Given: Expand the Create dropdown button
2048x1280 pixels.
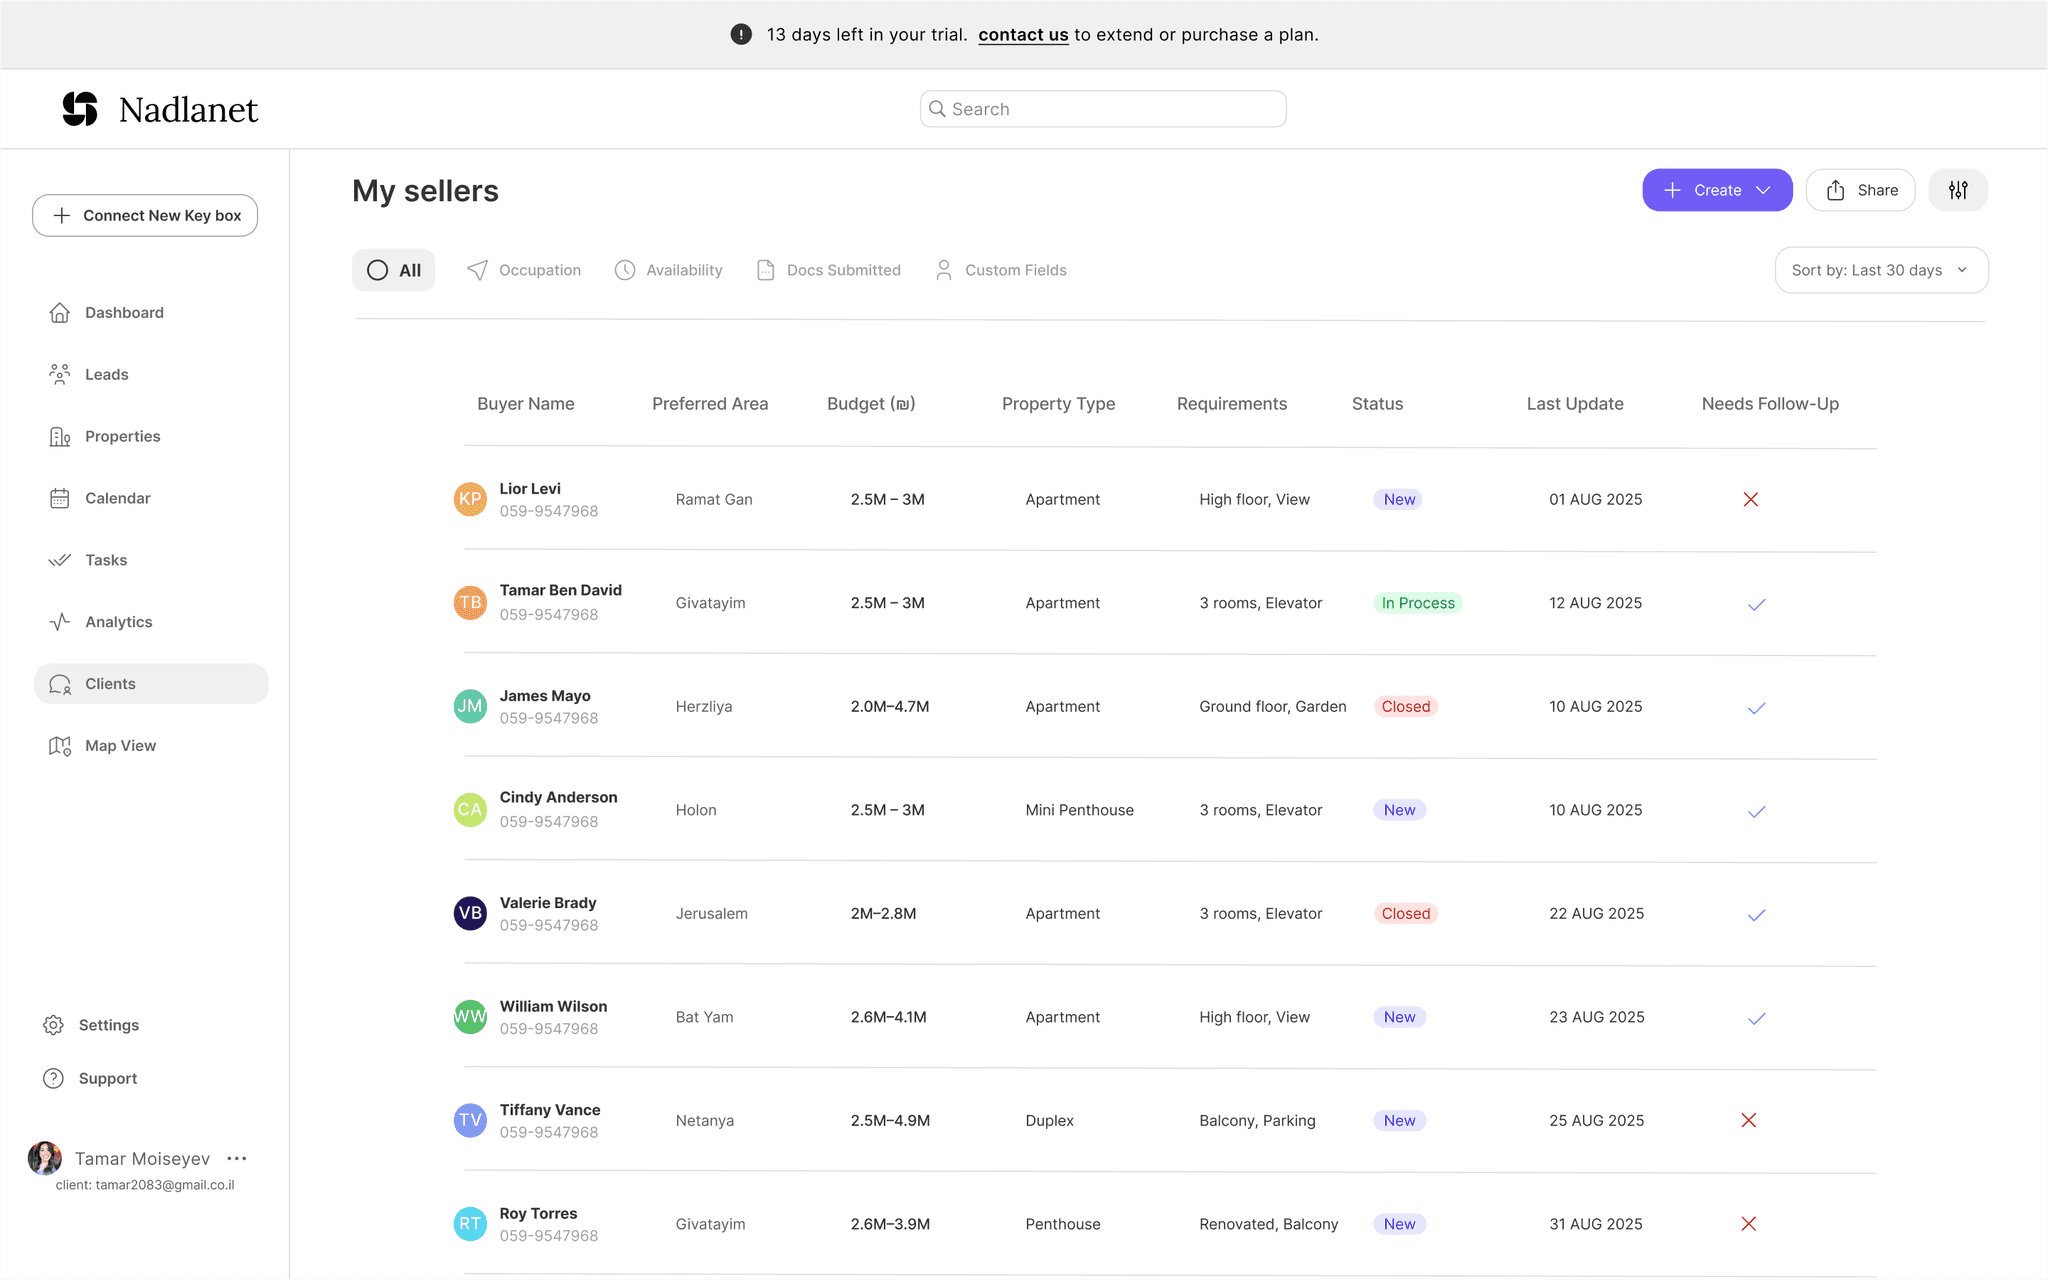Looking at the screenshot, I should tap(1717, 190).
